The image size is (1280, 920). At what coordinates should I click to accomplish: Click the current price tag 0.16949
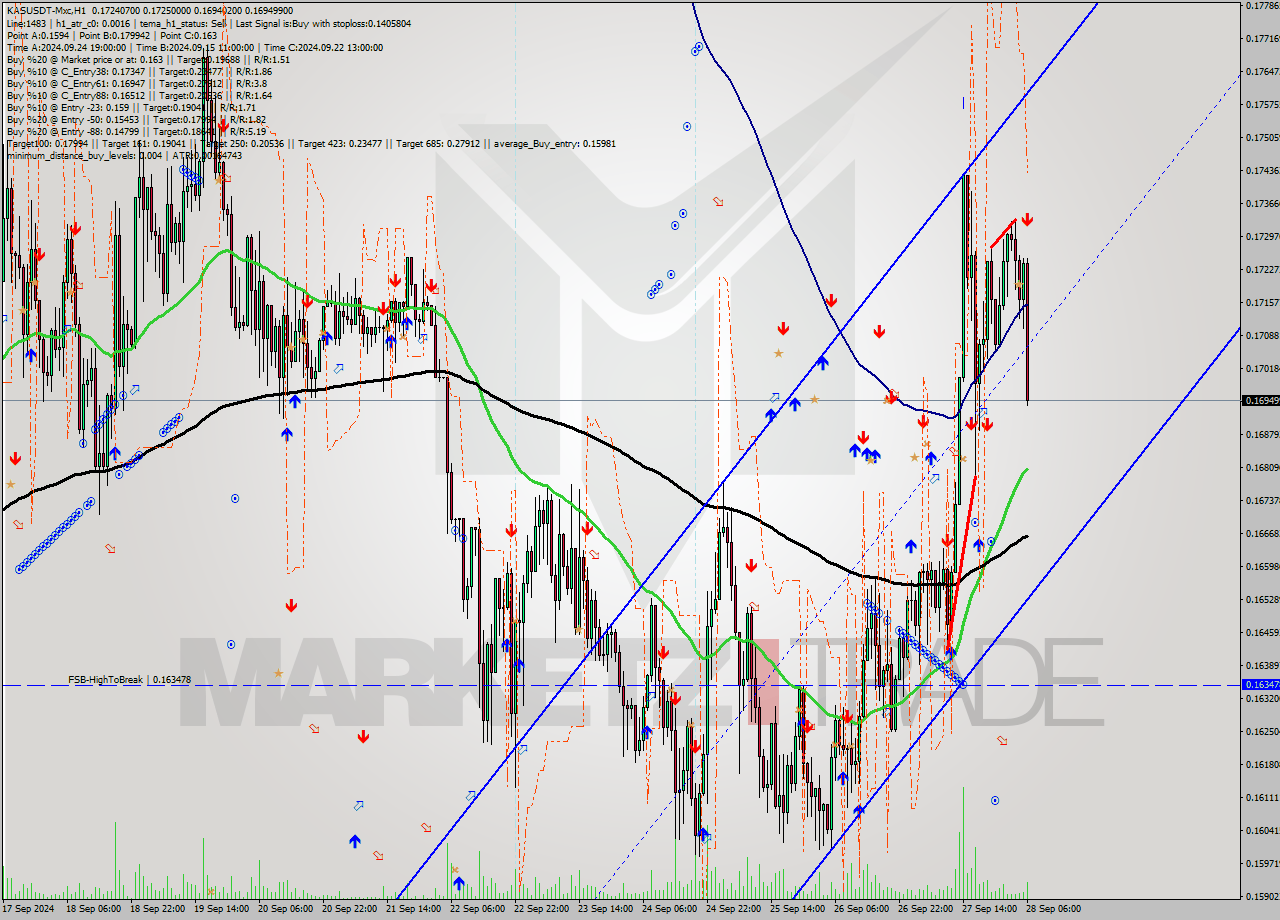point(1260,400)
